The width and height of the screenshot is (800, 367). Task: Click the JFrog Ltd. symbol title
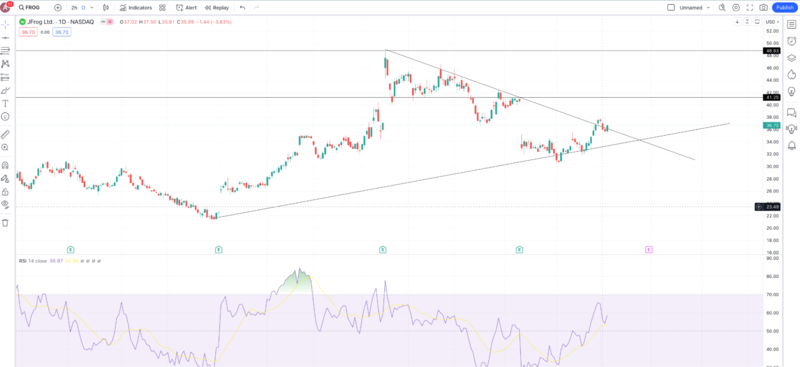click(60, 22)
